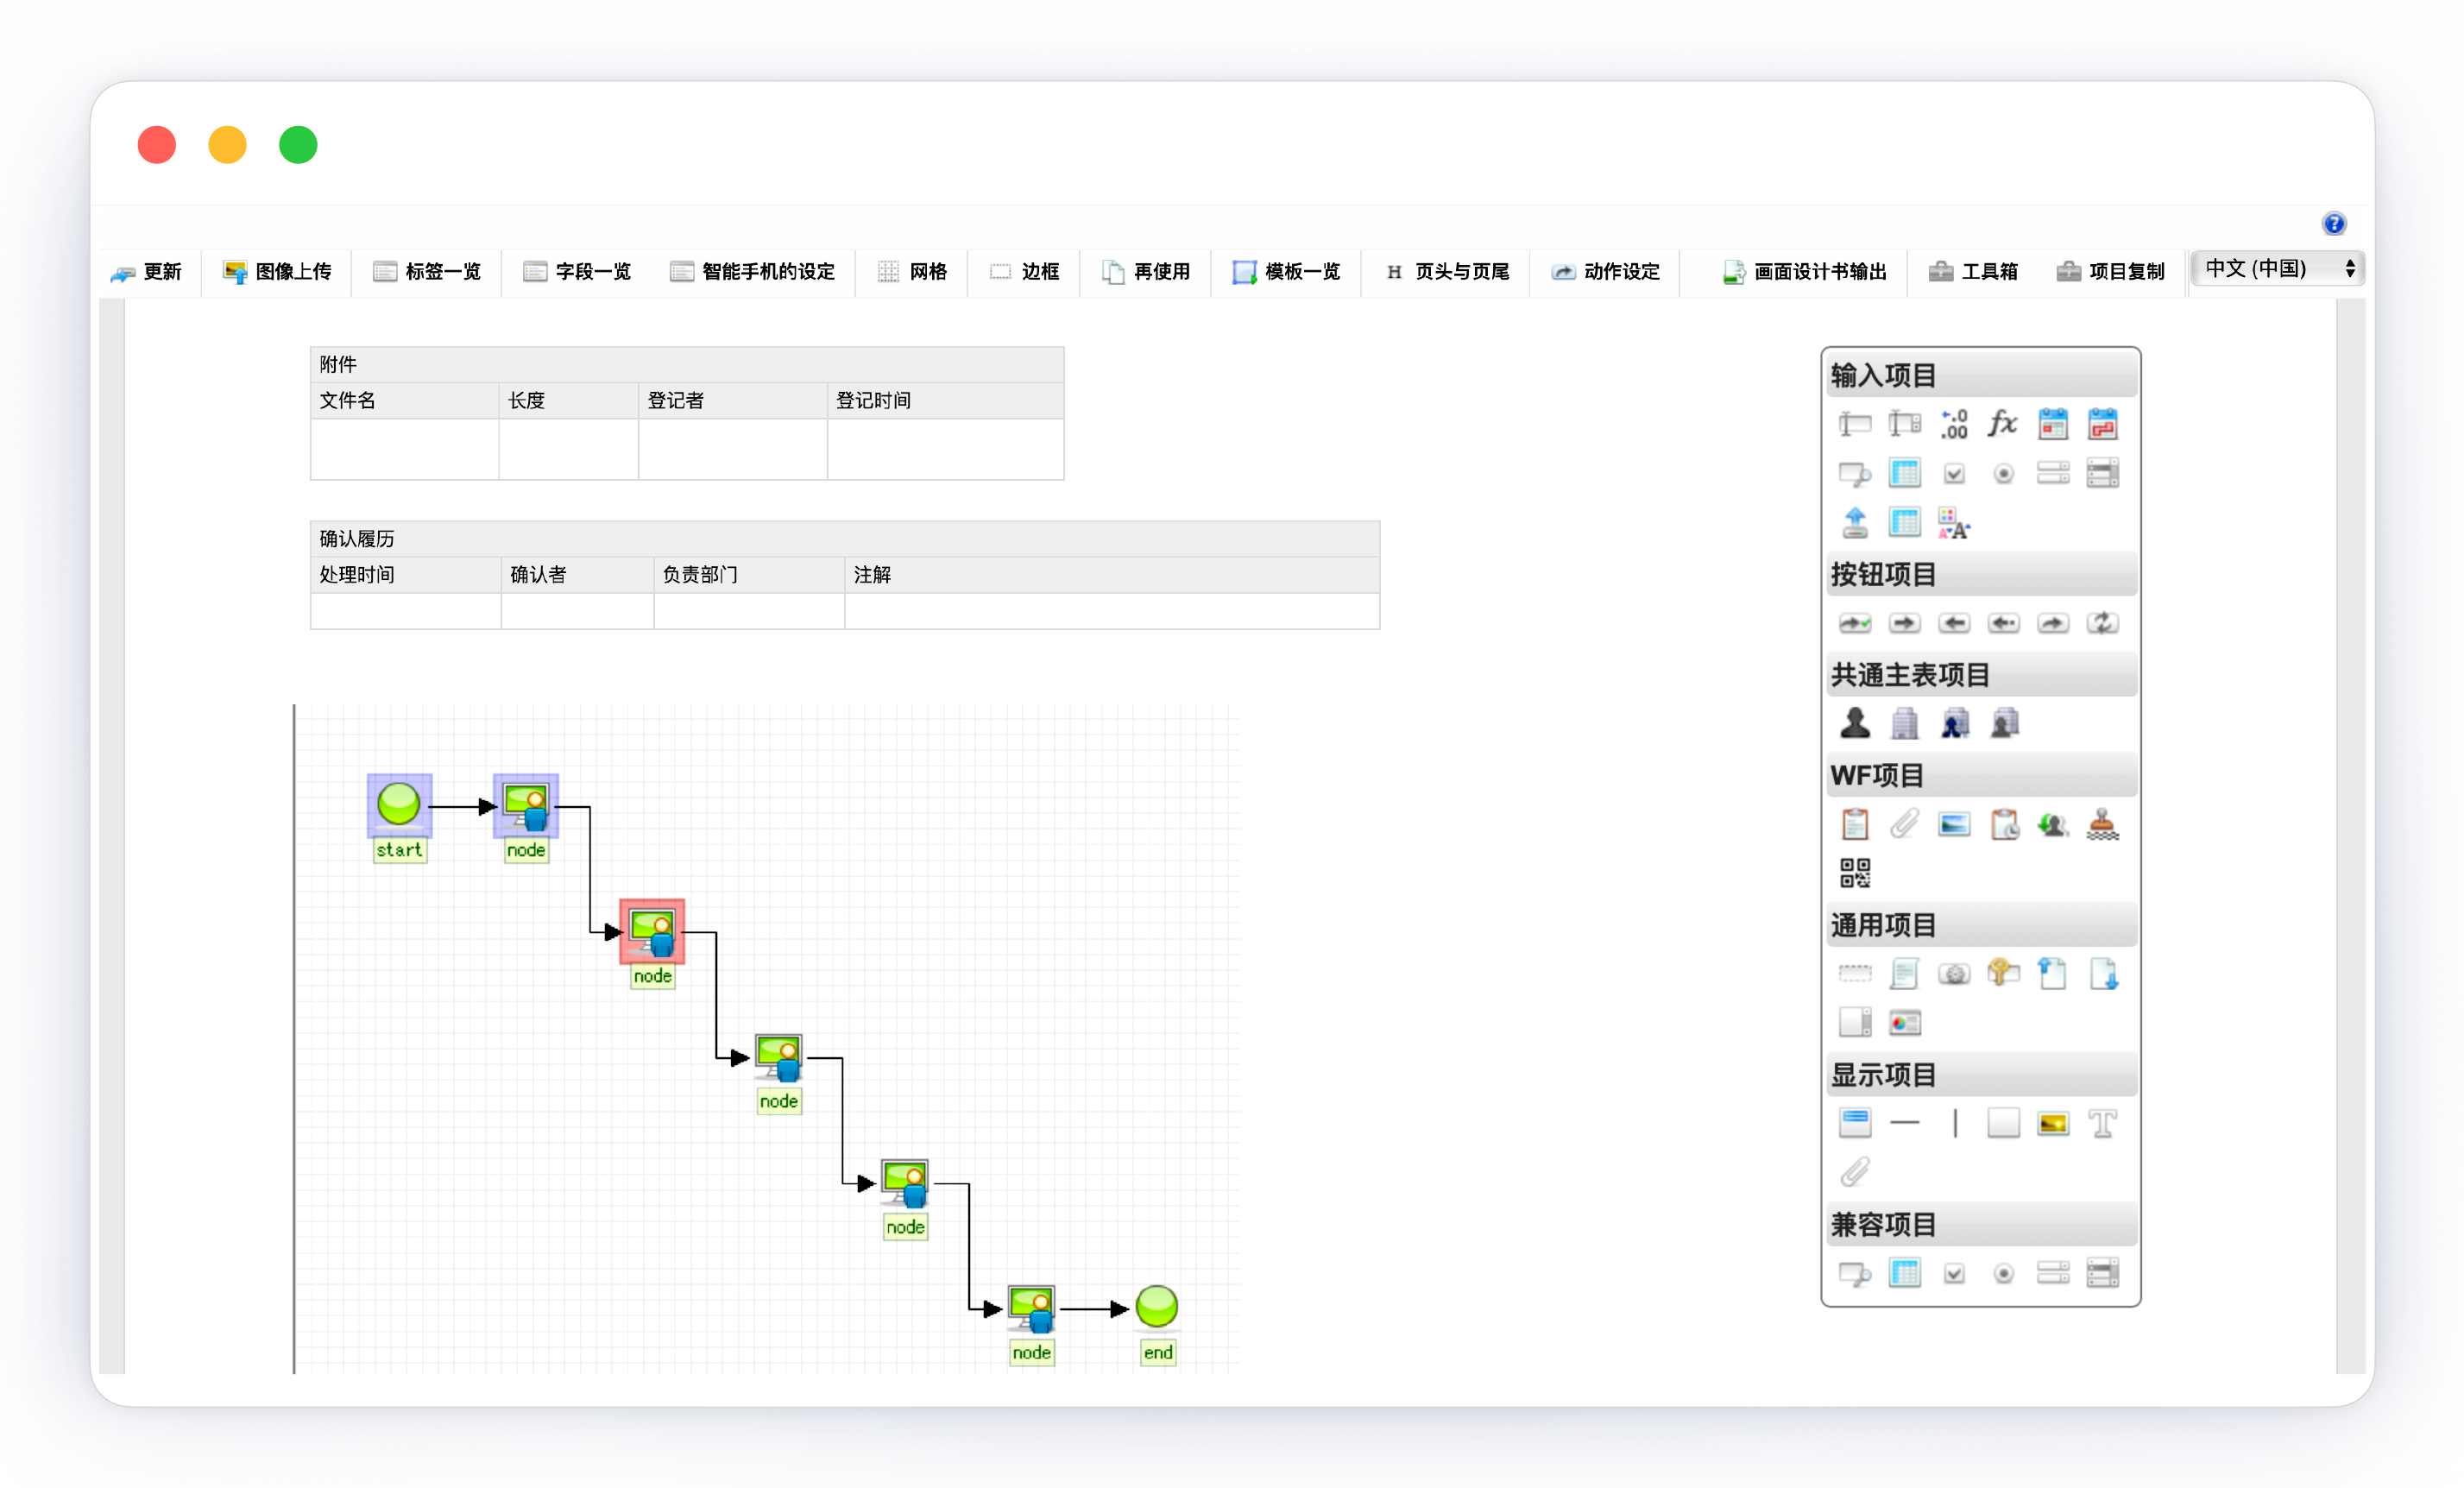This screenshot has width=2464, height=1488.
Task: Select the blue calendar date item
Action: [2053, 424]
